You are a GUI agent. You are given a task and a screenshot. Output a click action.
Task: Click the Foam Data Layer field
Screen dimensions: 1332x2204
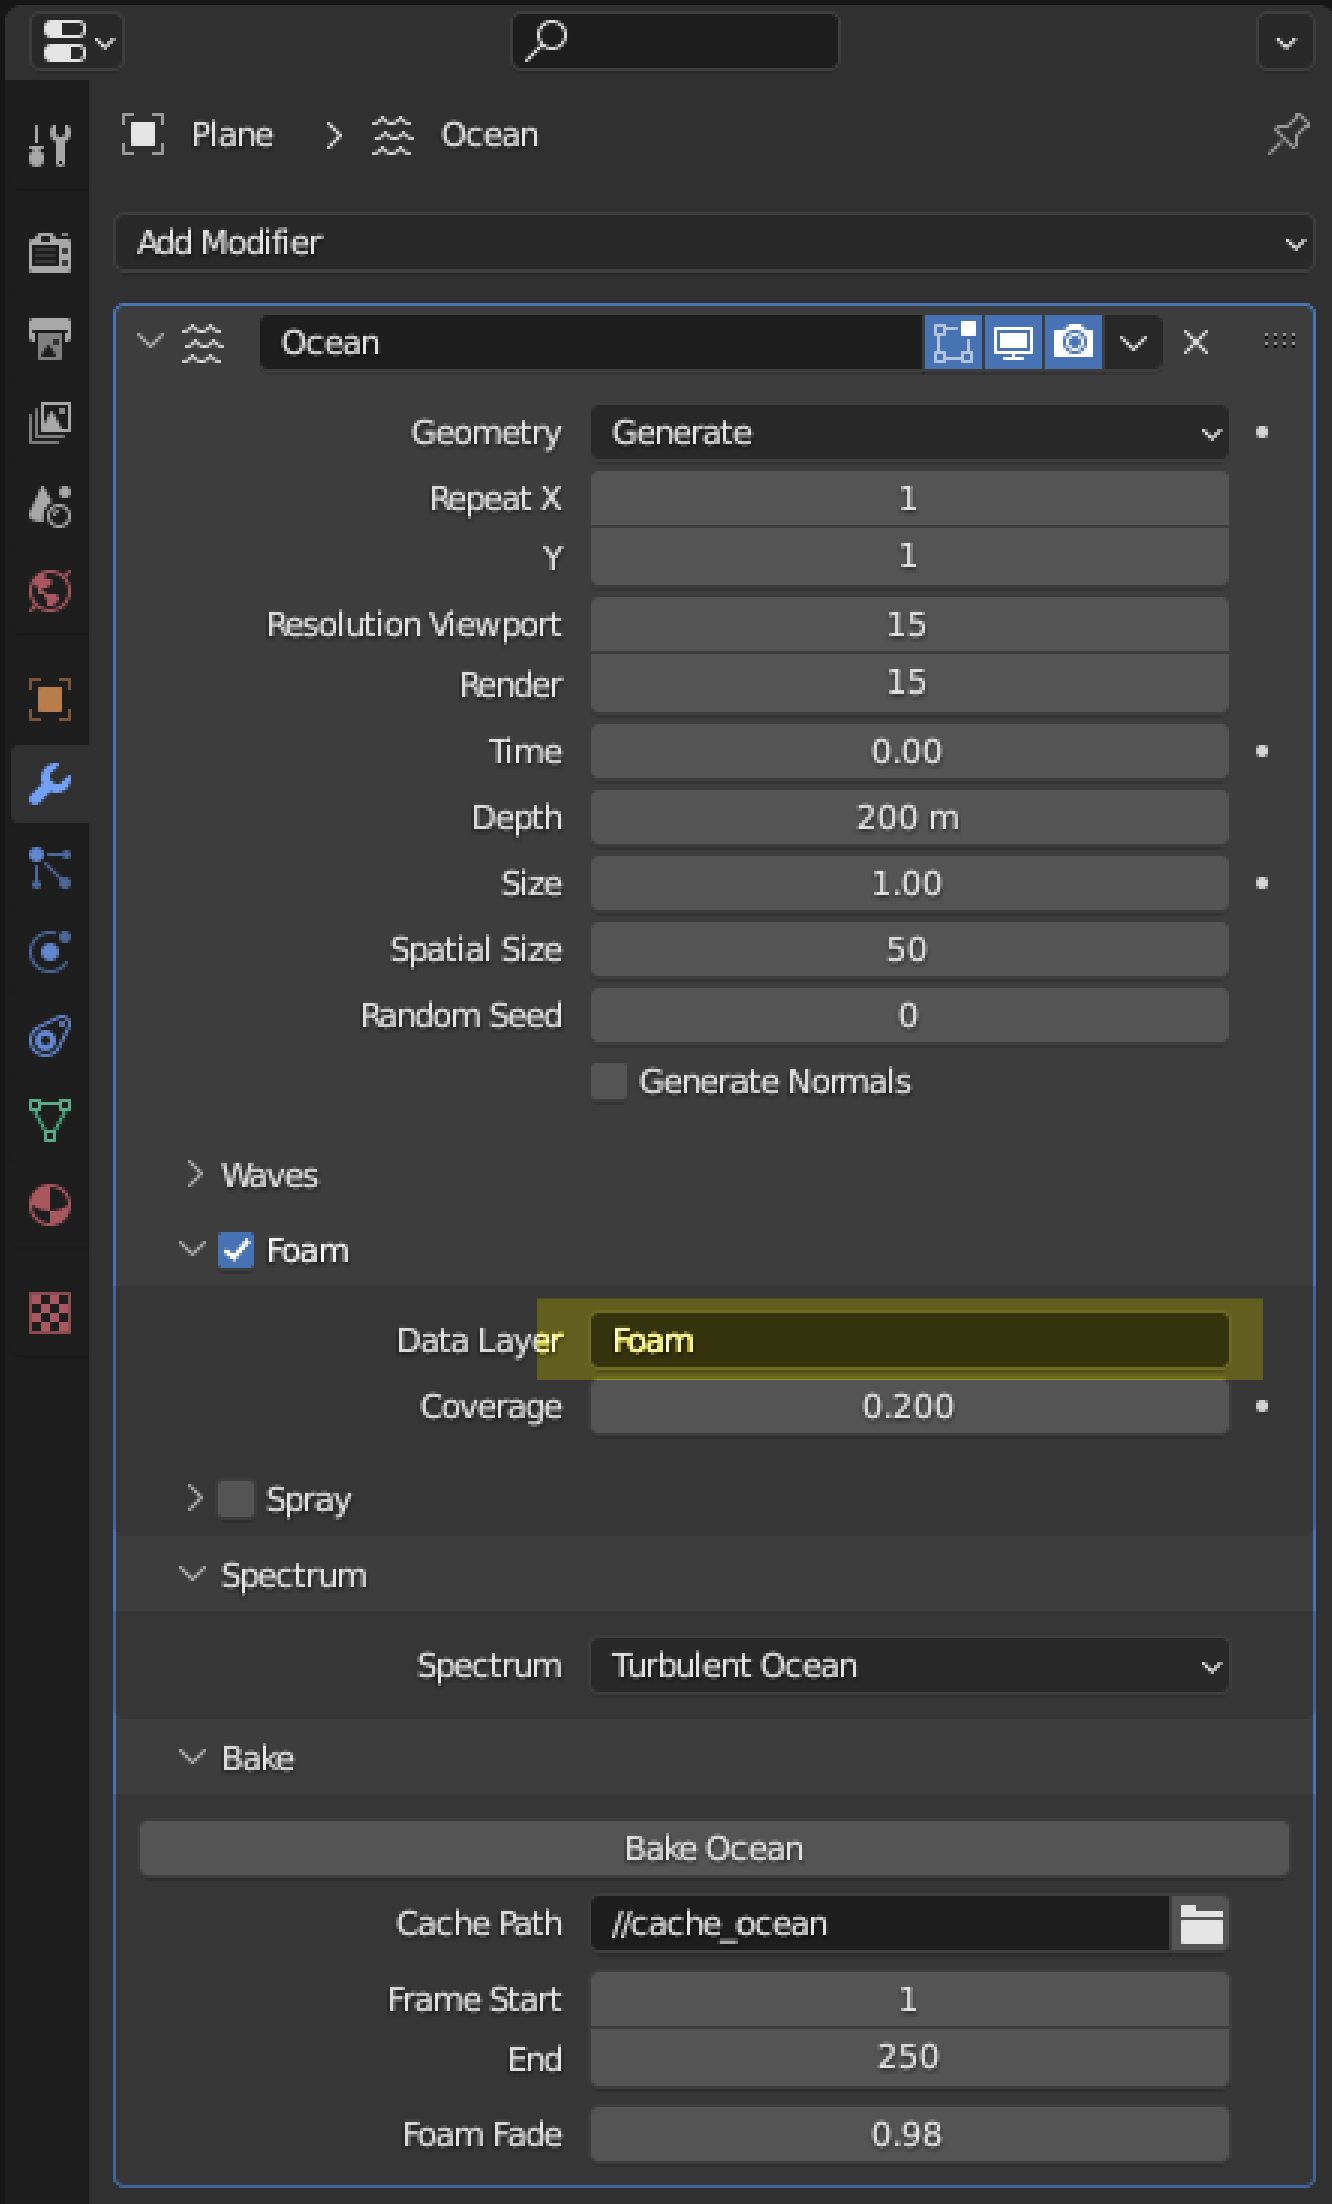pyautogui.click(x=909, y=1340)
